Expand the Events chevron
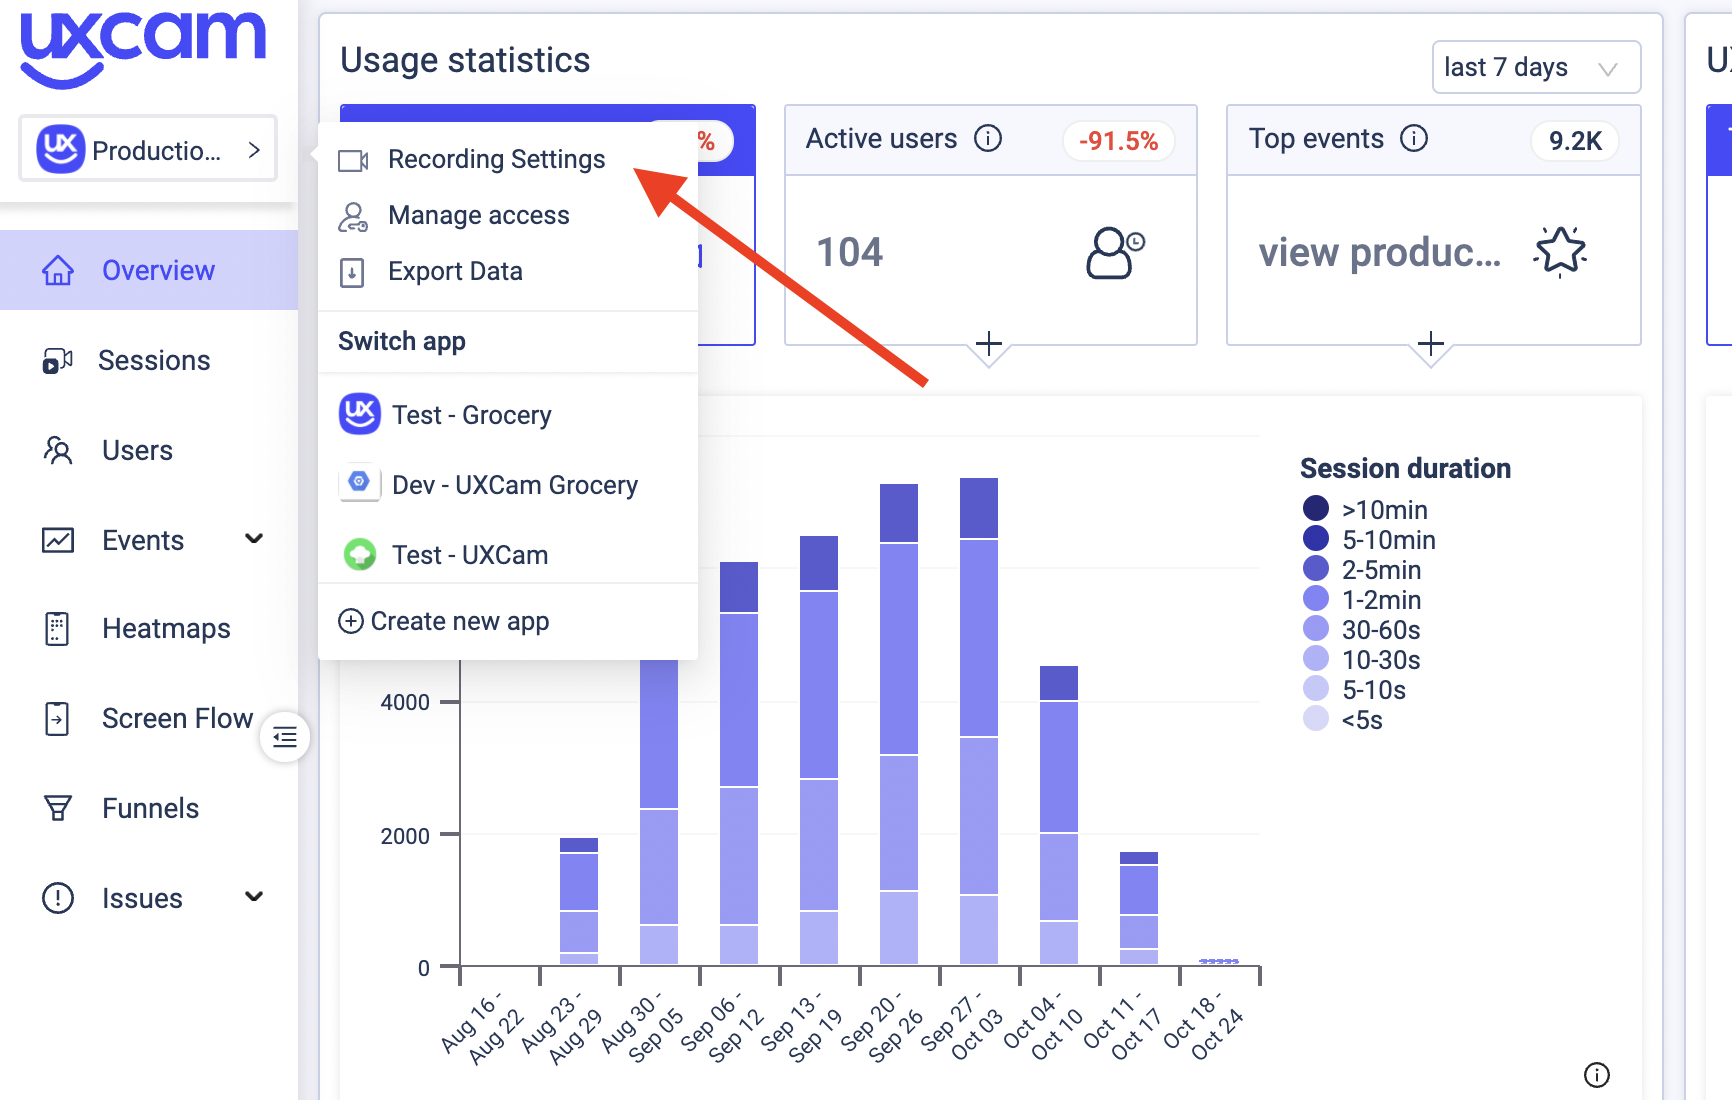The width and height of the screenshot is (1732, 1100). coord(254,539)
